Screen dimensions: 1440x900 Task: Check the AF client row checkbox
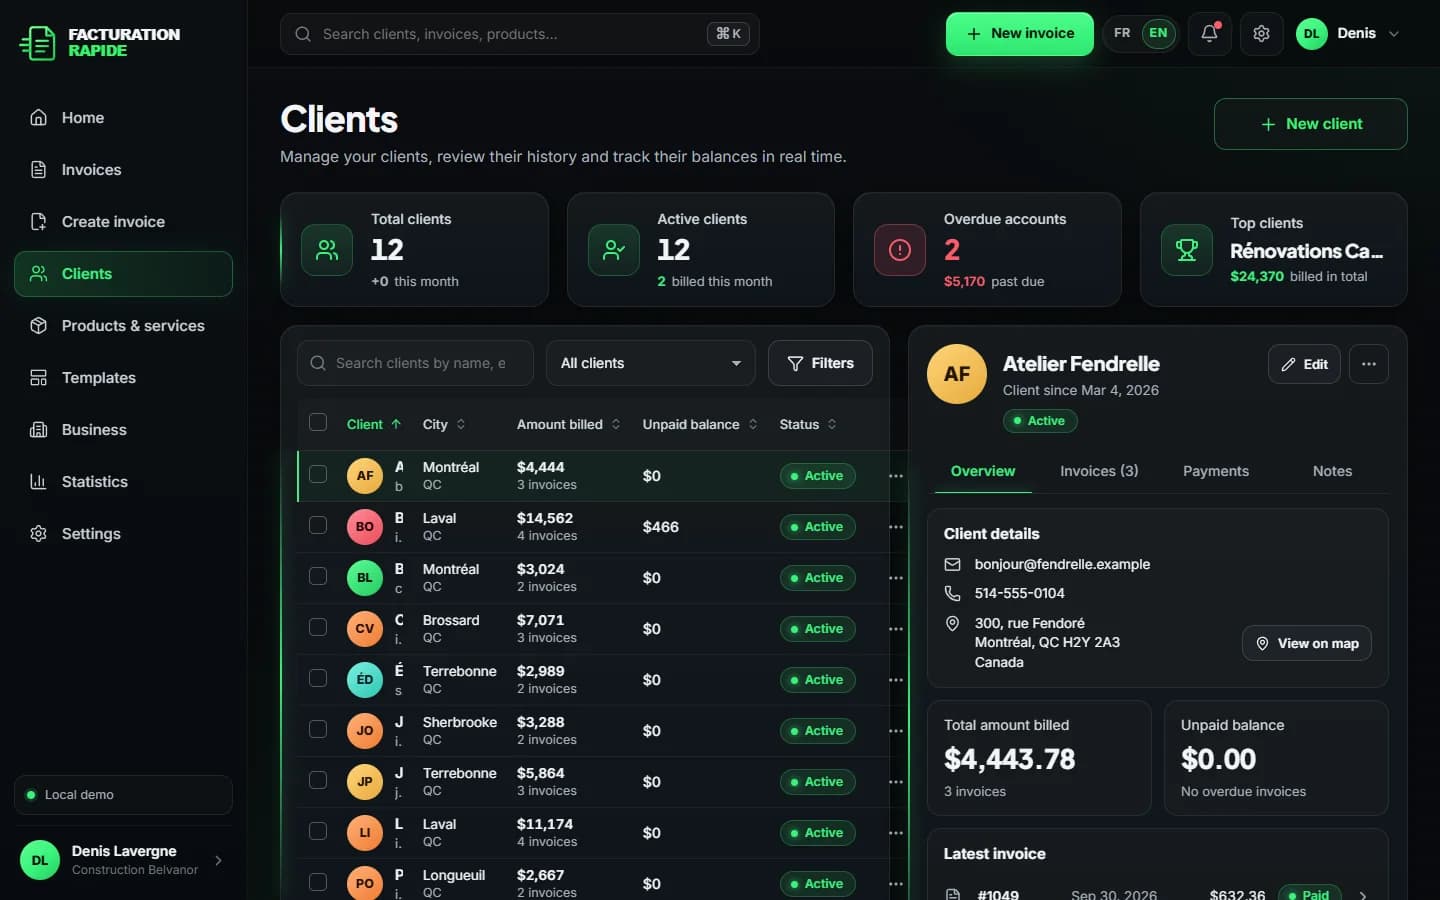318,474
